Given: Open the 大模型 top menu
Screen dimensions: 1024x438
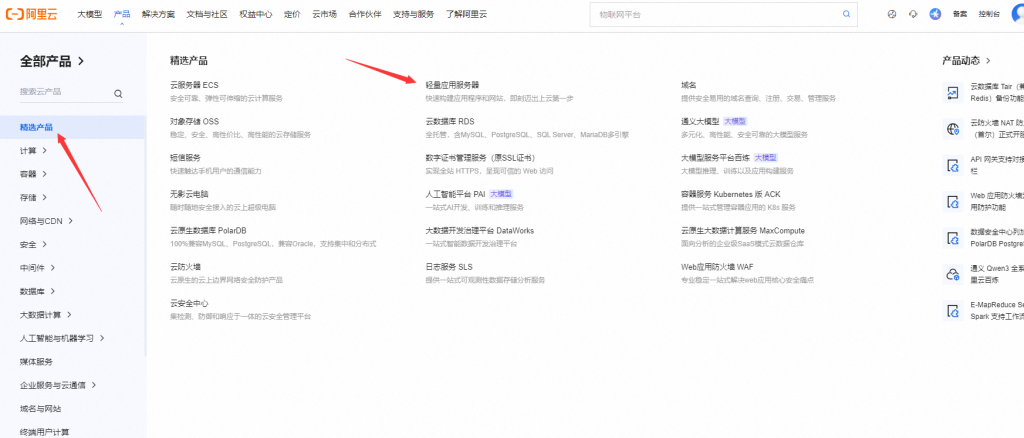Looking at the screenshot, I should (89, 14).
